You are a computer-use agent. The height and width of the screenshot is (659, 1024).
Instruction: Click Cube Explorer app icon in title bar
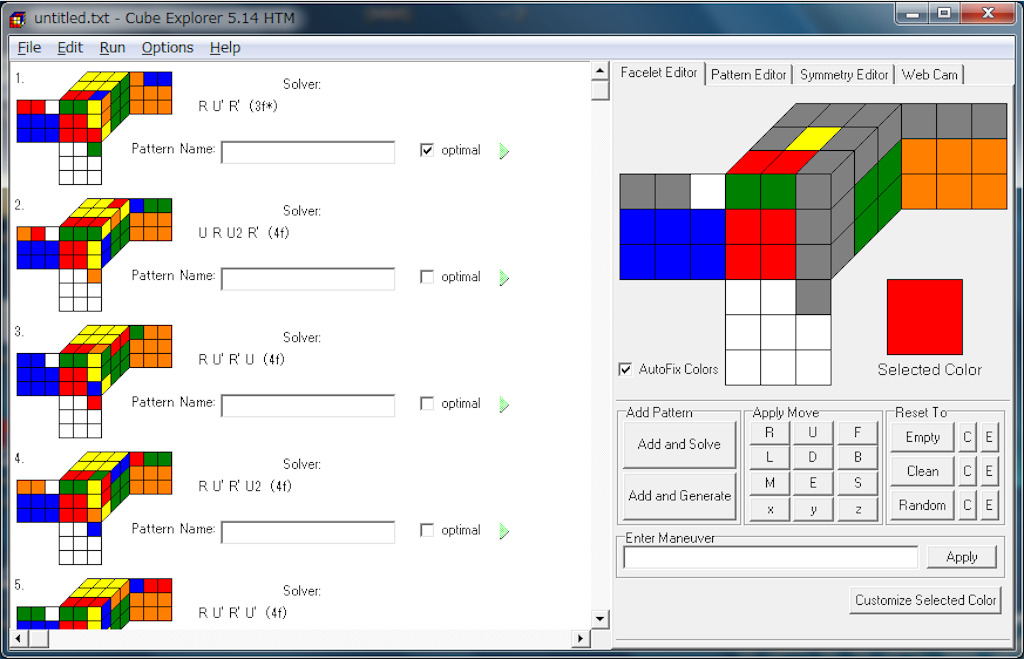point(18,18)
